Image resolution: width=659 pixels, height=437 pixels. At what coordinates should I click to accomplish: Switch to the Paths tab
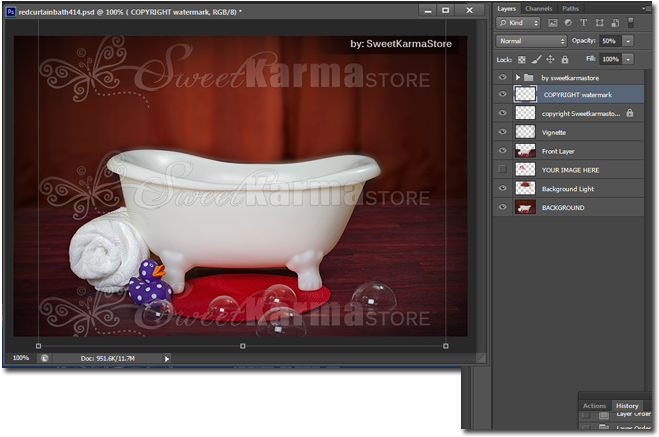570,8
